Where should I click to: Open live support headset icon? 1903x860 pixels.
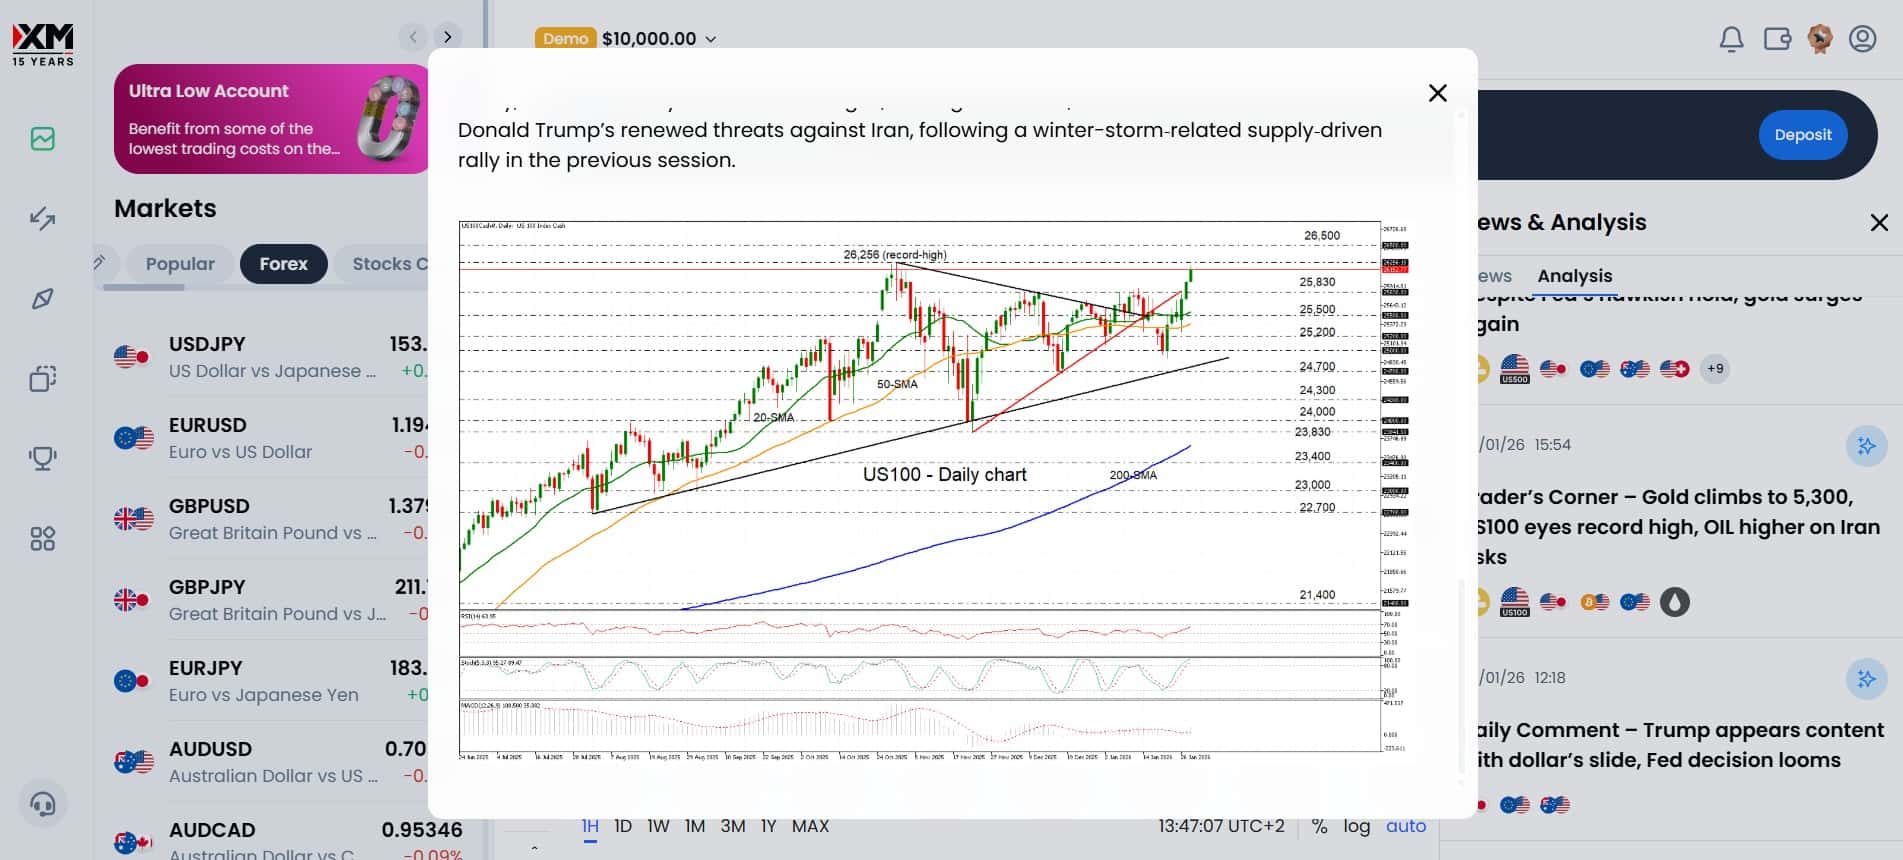(x=42, y=804)
